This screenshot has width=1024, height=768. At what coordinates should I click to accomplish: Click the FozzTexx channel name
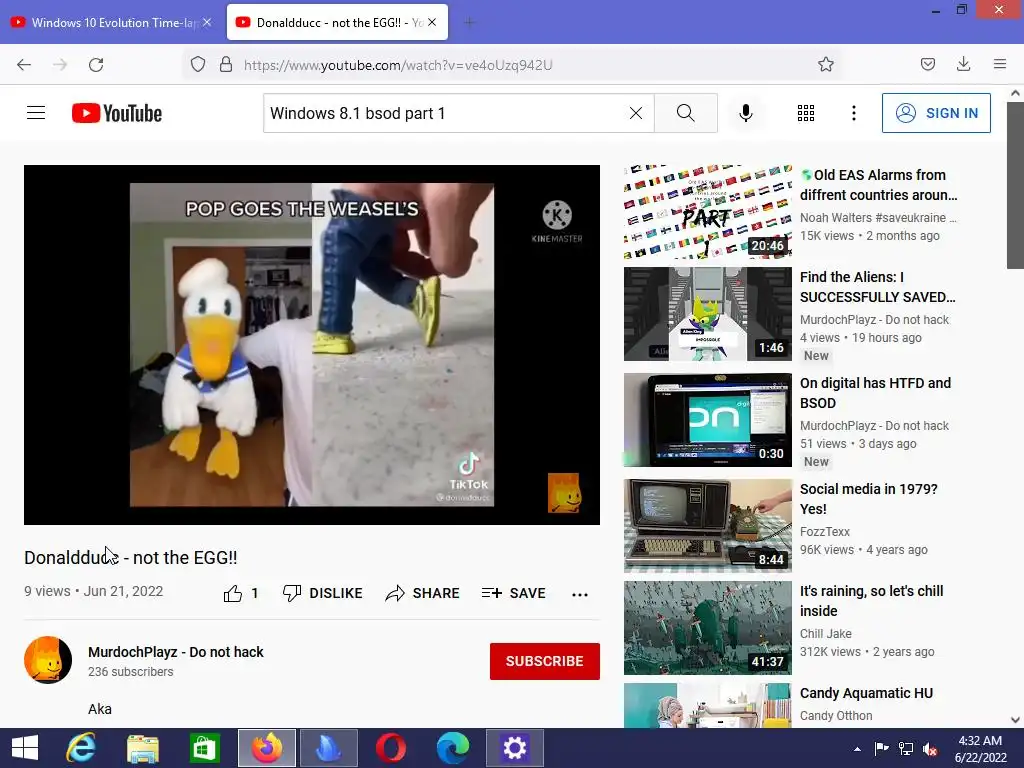click(x=824, y=532)
